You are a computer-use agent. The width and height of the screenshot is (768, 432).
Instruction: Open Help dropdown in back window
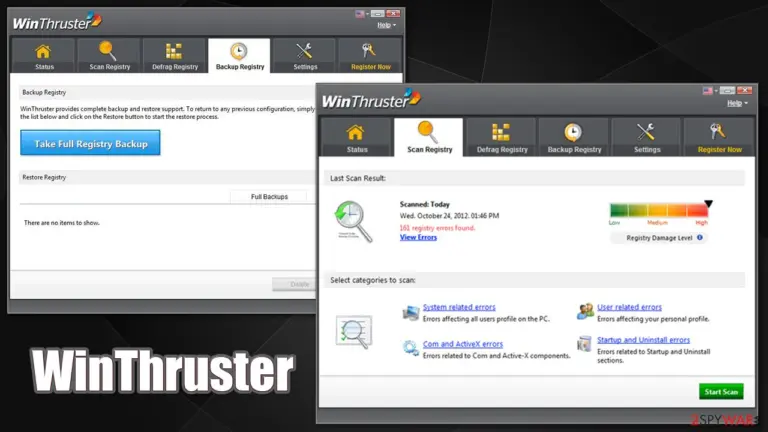point(386,25)
